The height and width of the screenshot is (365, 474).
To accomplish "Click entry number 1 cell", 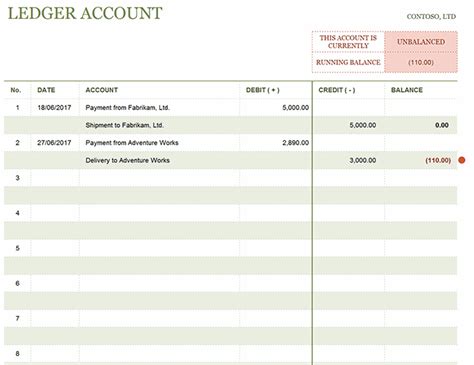I will pyautogui.click(x=17, y=108).
